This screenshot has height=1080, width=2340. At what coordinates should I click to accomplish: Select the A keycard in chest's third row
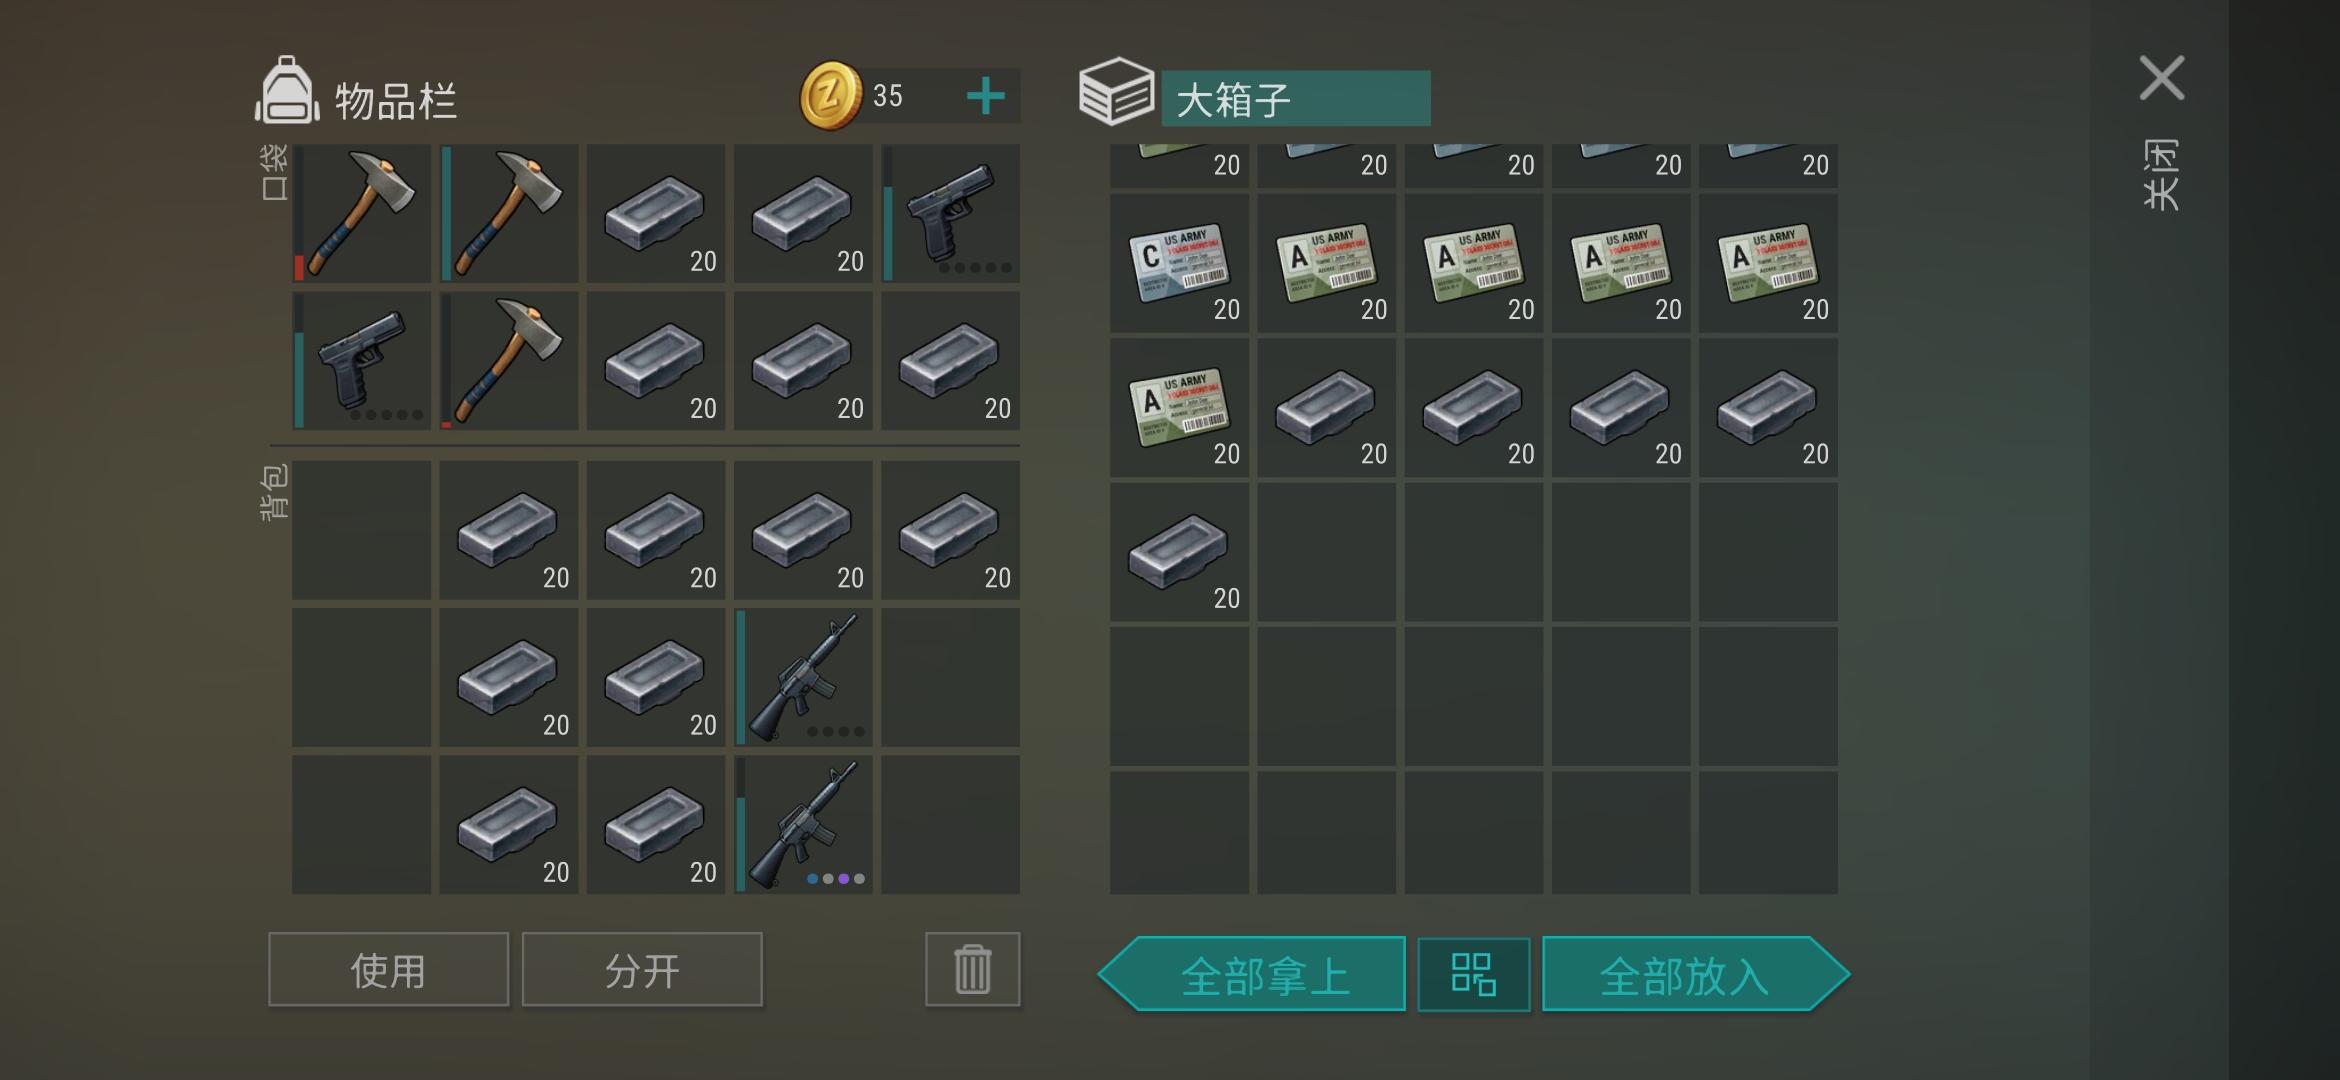1179,407
